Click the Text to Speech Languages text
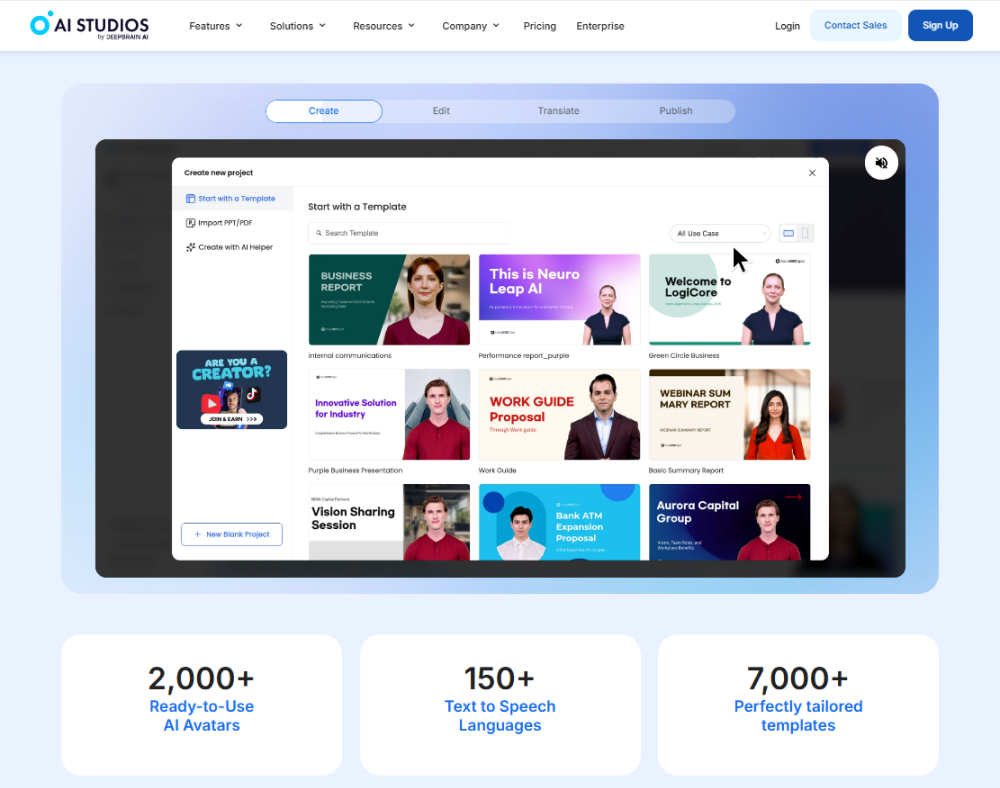This screenshot has height=788, width=1000. (x=500, y=716)
